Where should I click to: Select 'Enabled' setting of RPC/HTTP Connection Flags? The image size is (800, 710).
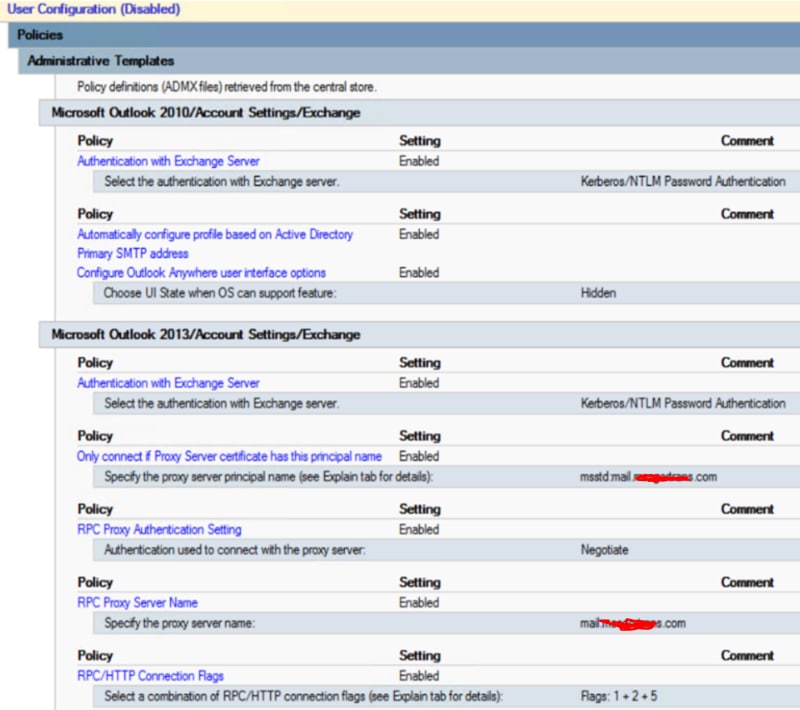419,676
